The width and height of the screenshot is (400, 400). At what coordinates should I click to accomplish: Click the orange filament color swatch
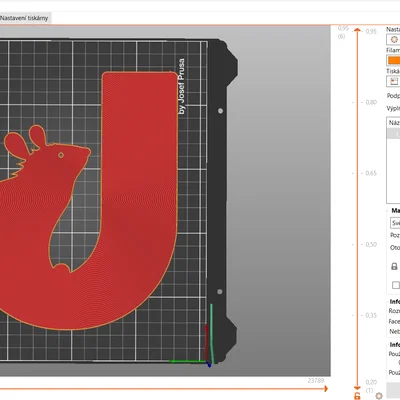394,60
